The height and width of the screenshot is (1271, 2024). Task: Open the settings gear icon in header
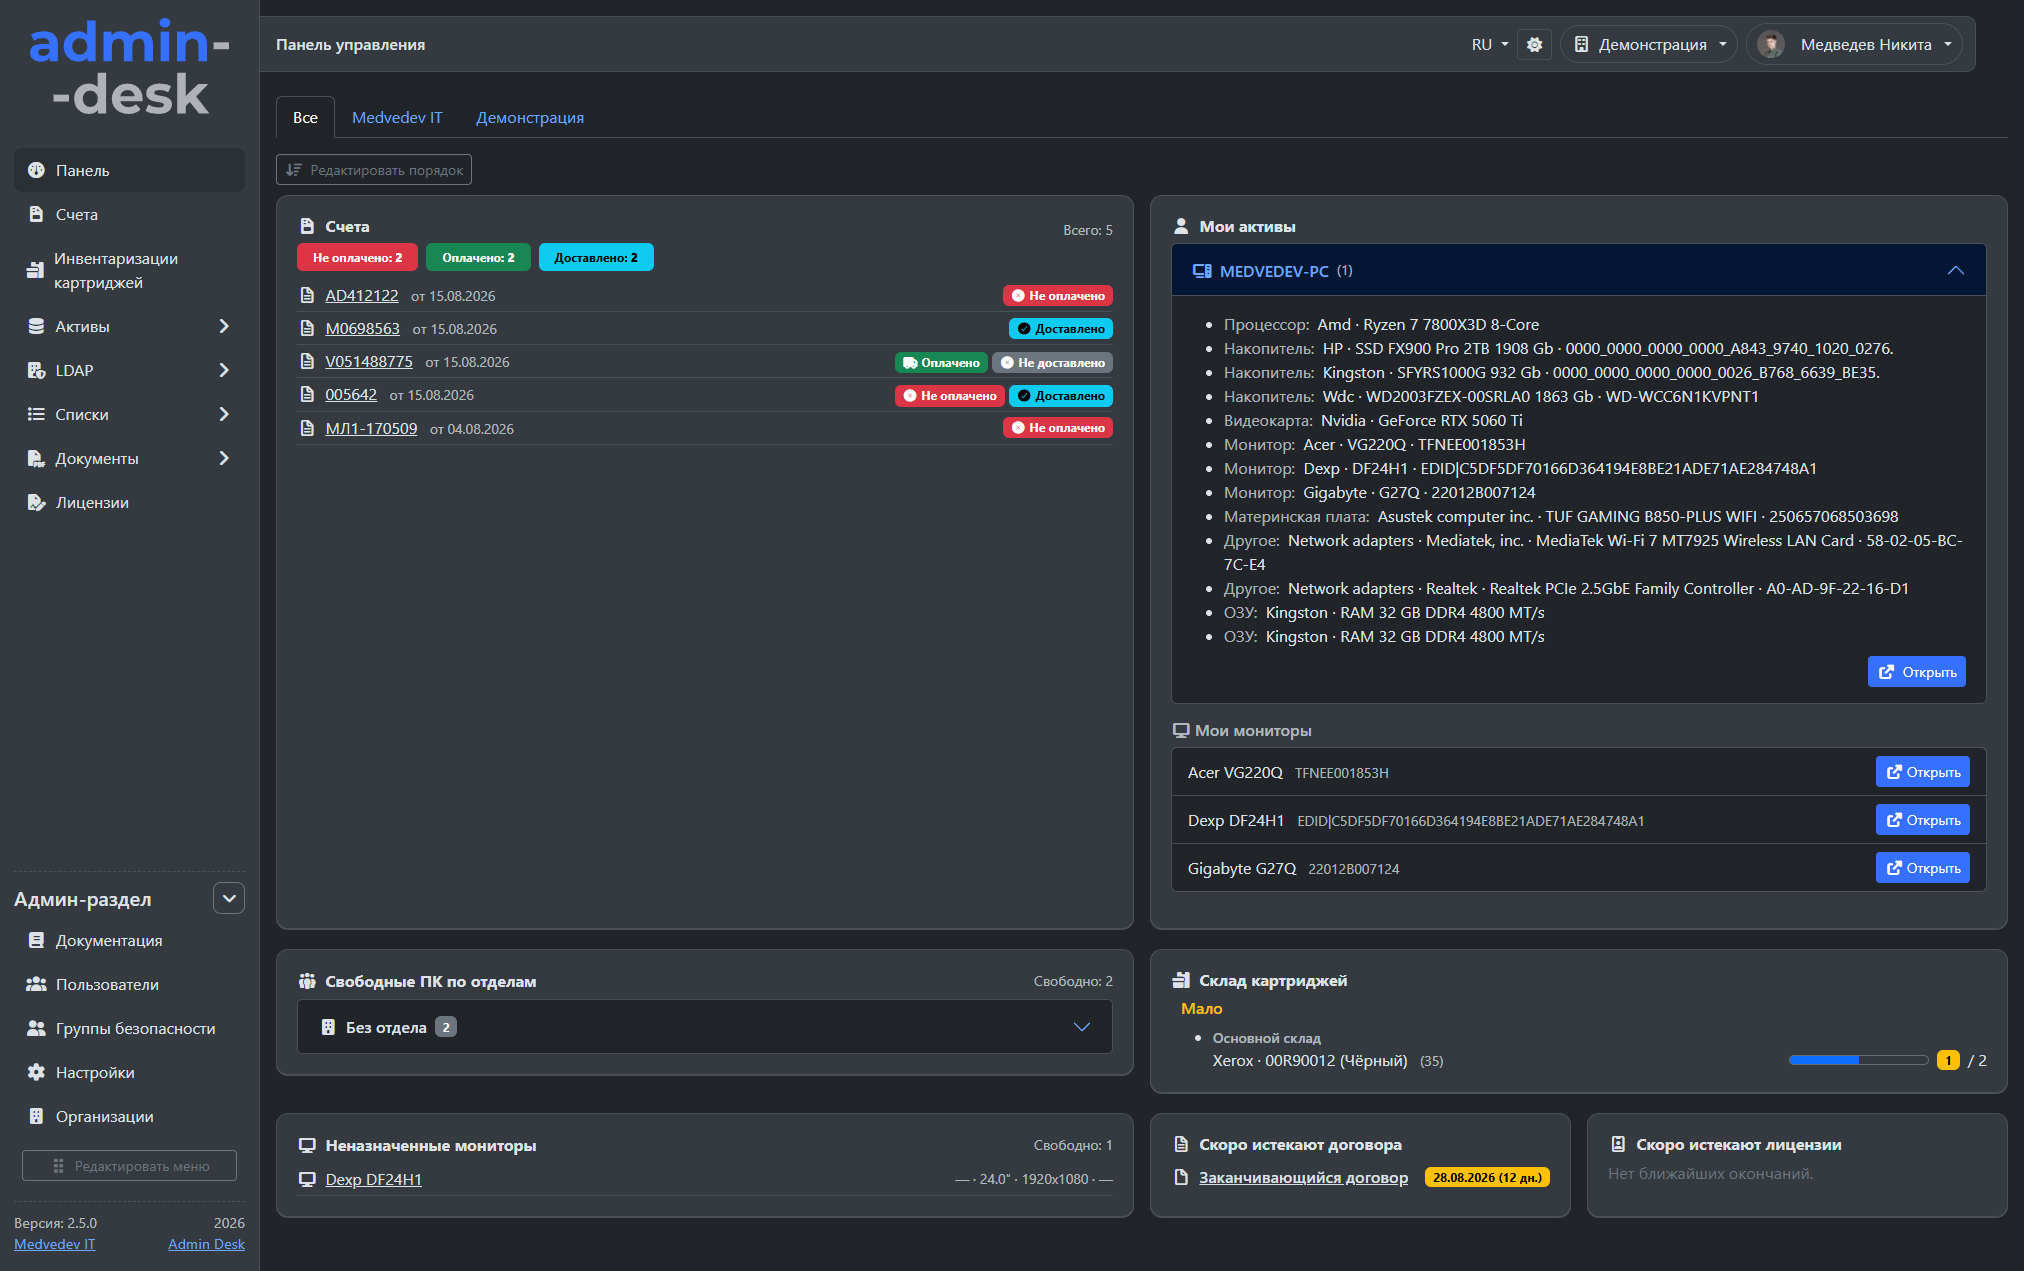tap(1534, 44)
